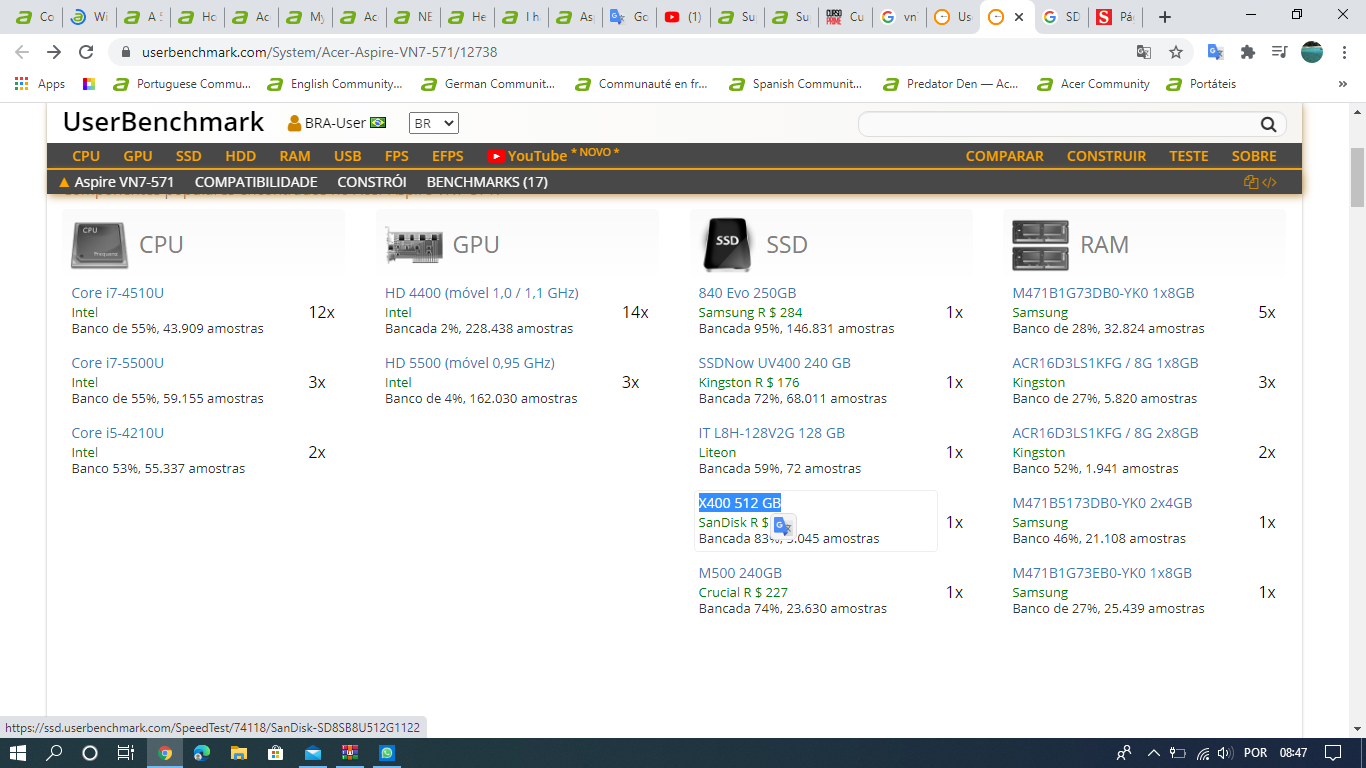Close the active browser tab
Viewport: 1366px width, 768px height.
tap(1018, 17)
